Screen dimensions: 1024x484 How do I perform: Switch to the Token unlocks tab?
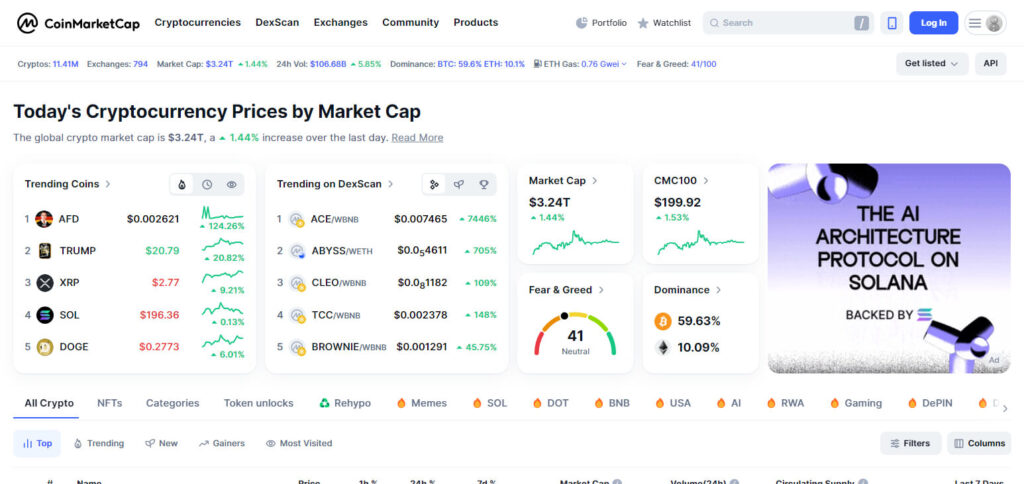259,404
